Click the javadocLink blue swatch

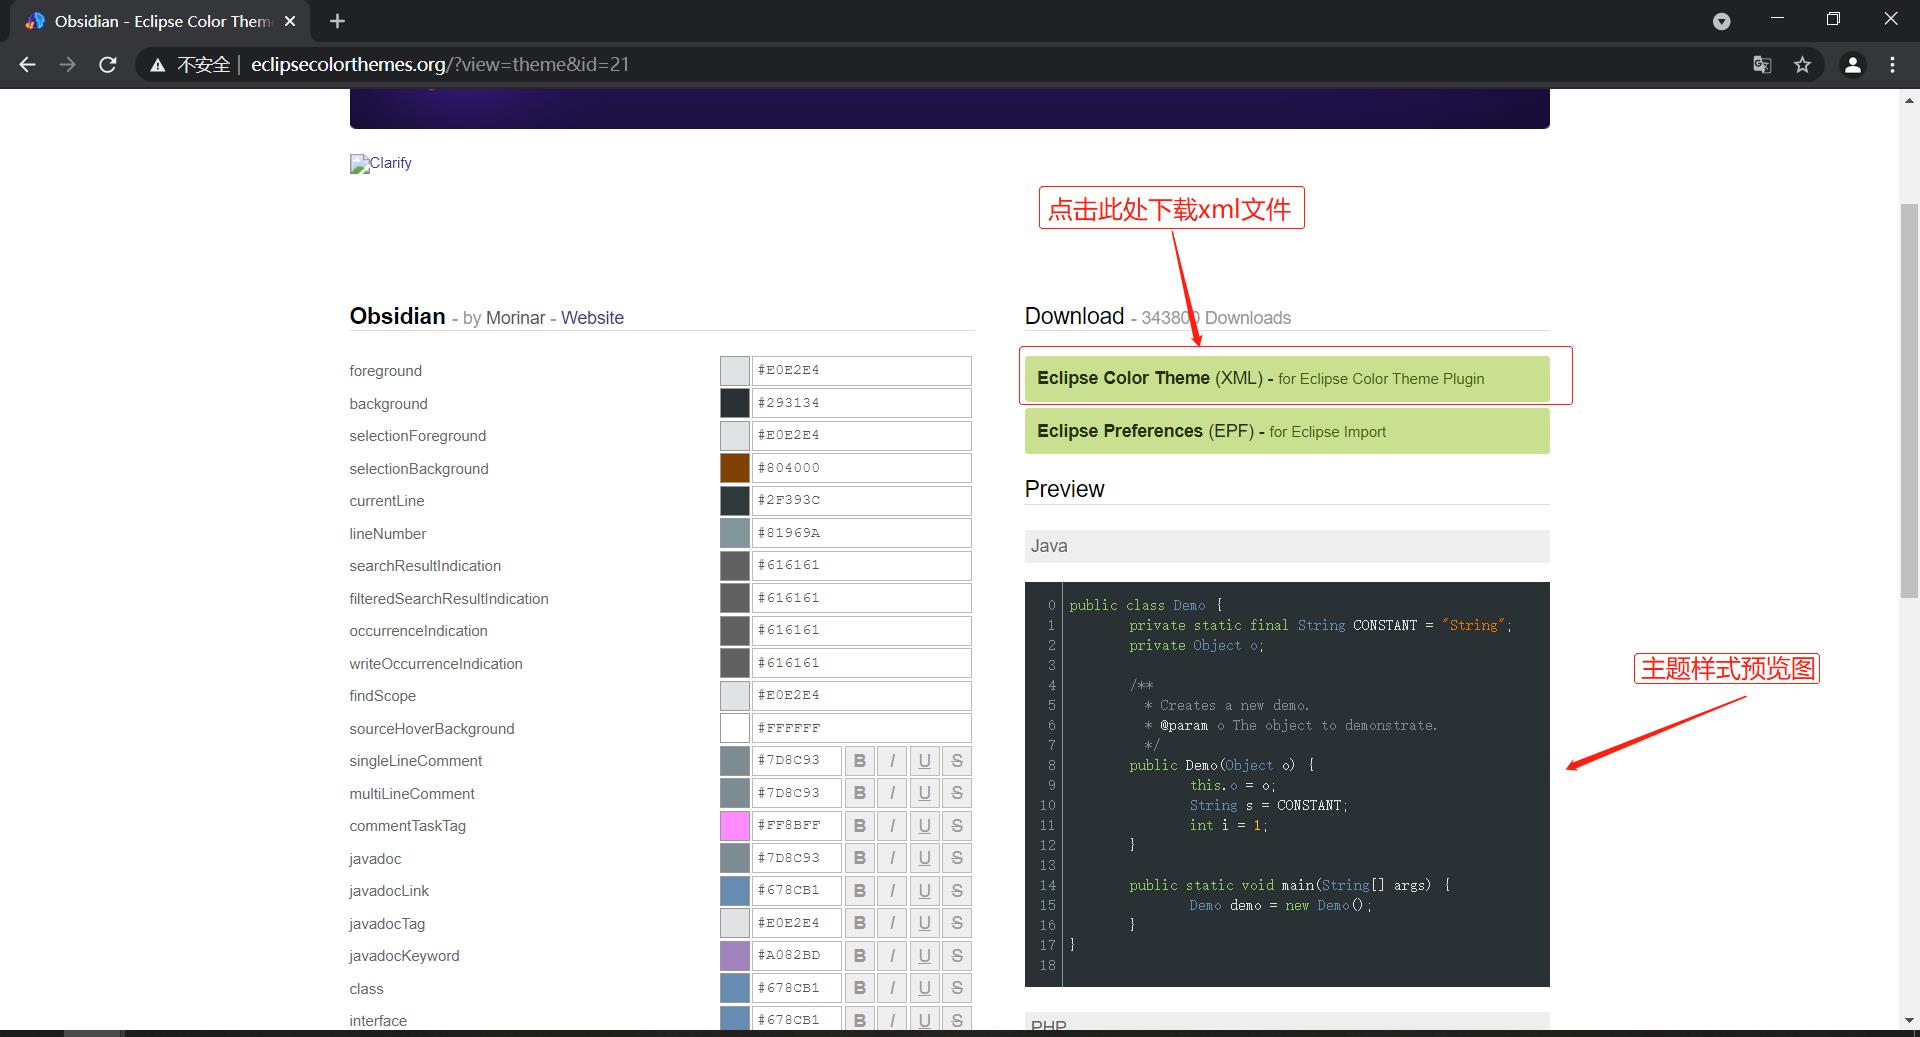point(735,891)
